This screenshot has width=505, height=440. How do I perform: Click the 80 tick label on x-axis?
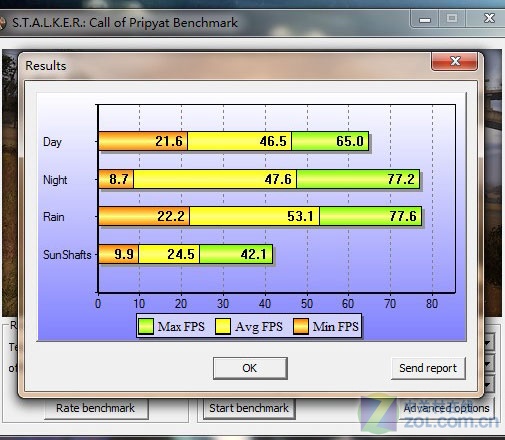tap(432, 304)
